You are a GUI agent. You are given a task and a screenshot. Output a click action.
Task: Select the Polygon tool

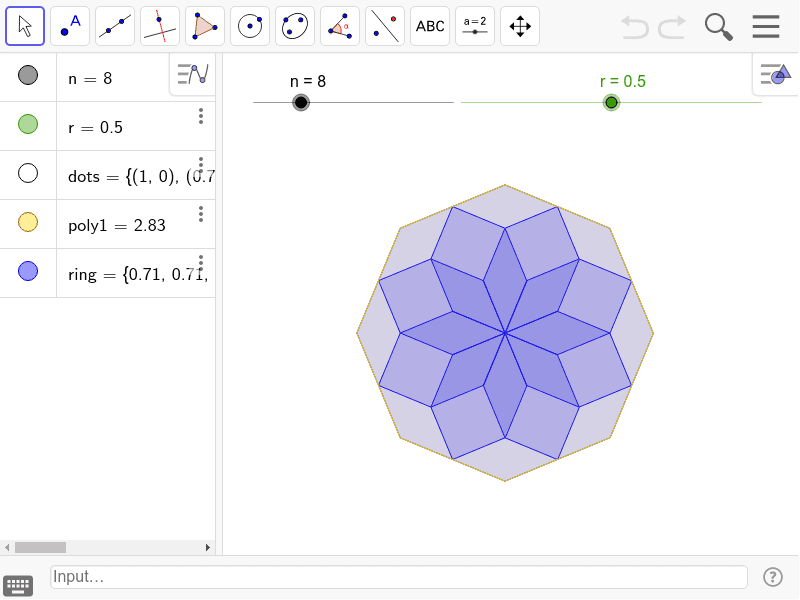coord(205,26)
